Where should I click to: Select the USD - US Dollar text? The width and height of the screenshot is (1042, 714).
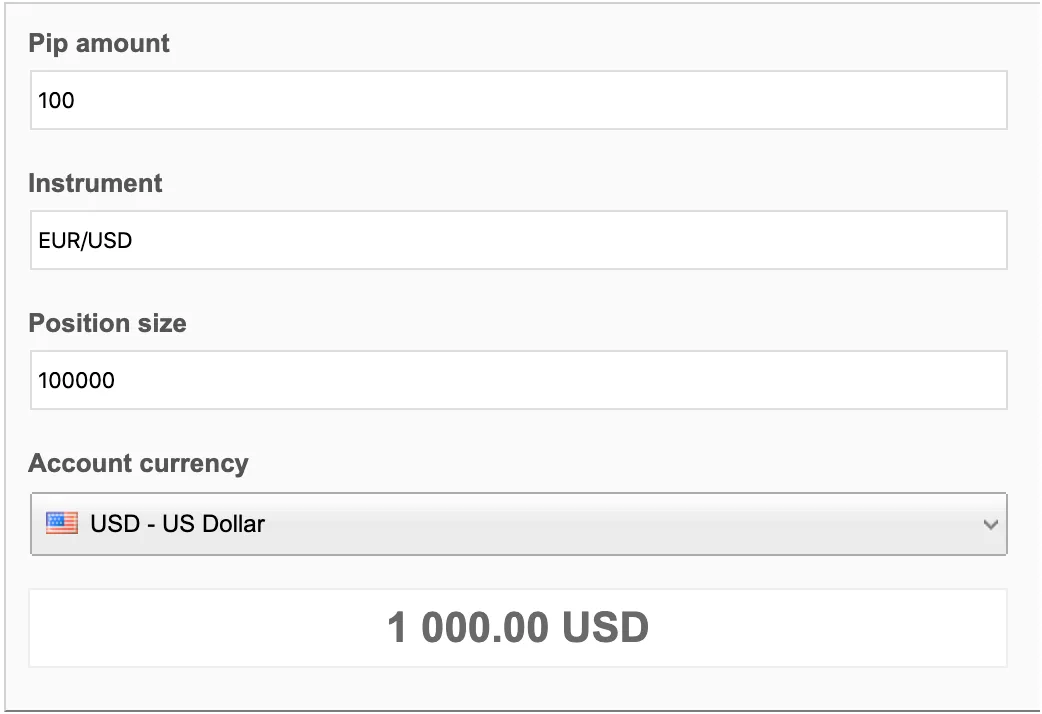pyautogui.click(x=177, y=524)
